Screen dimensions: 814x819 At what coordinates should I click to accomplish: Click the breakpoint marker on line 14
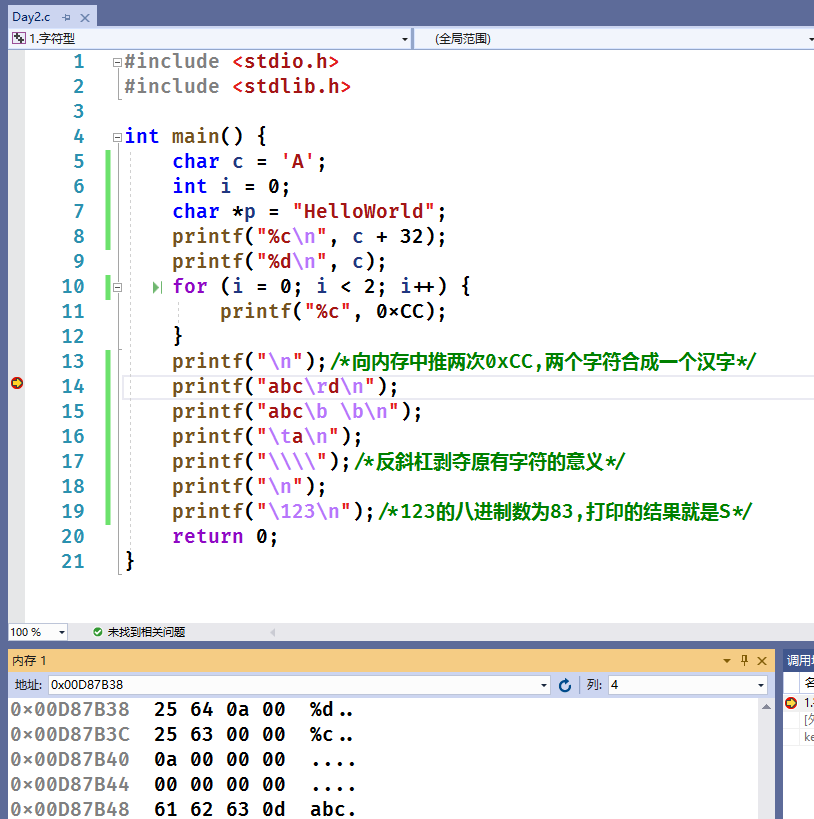(x=17, y=383)
